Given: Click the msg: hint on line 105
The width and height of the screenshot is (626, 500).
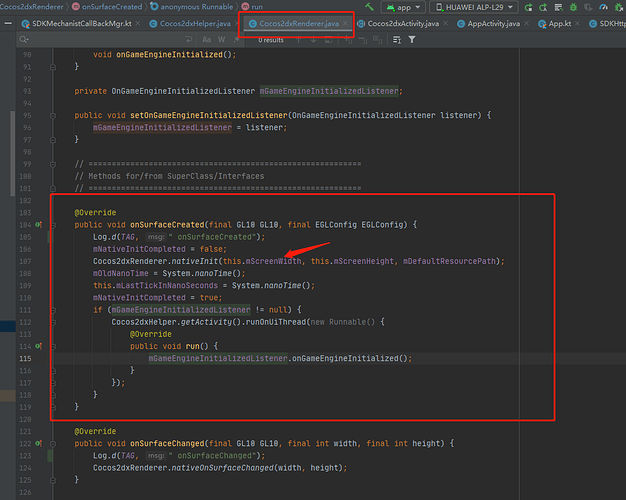Looking at the screenshot, I should pyautogui.click(x=156, y=237).
